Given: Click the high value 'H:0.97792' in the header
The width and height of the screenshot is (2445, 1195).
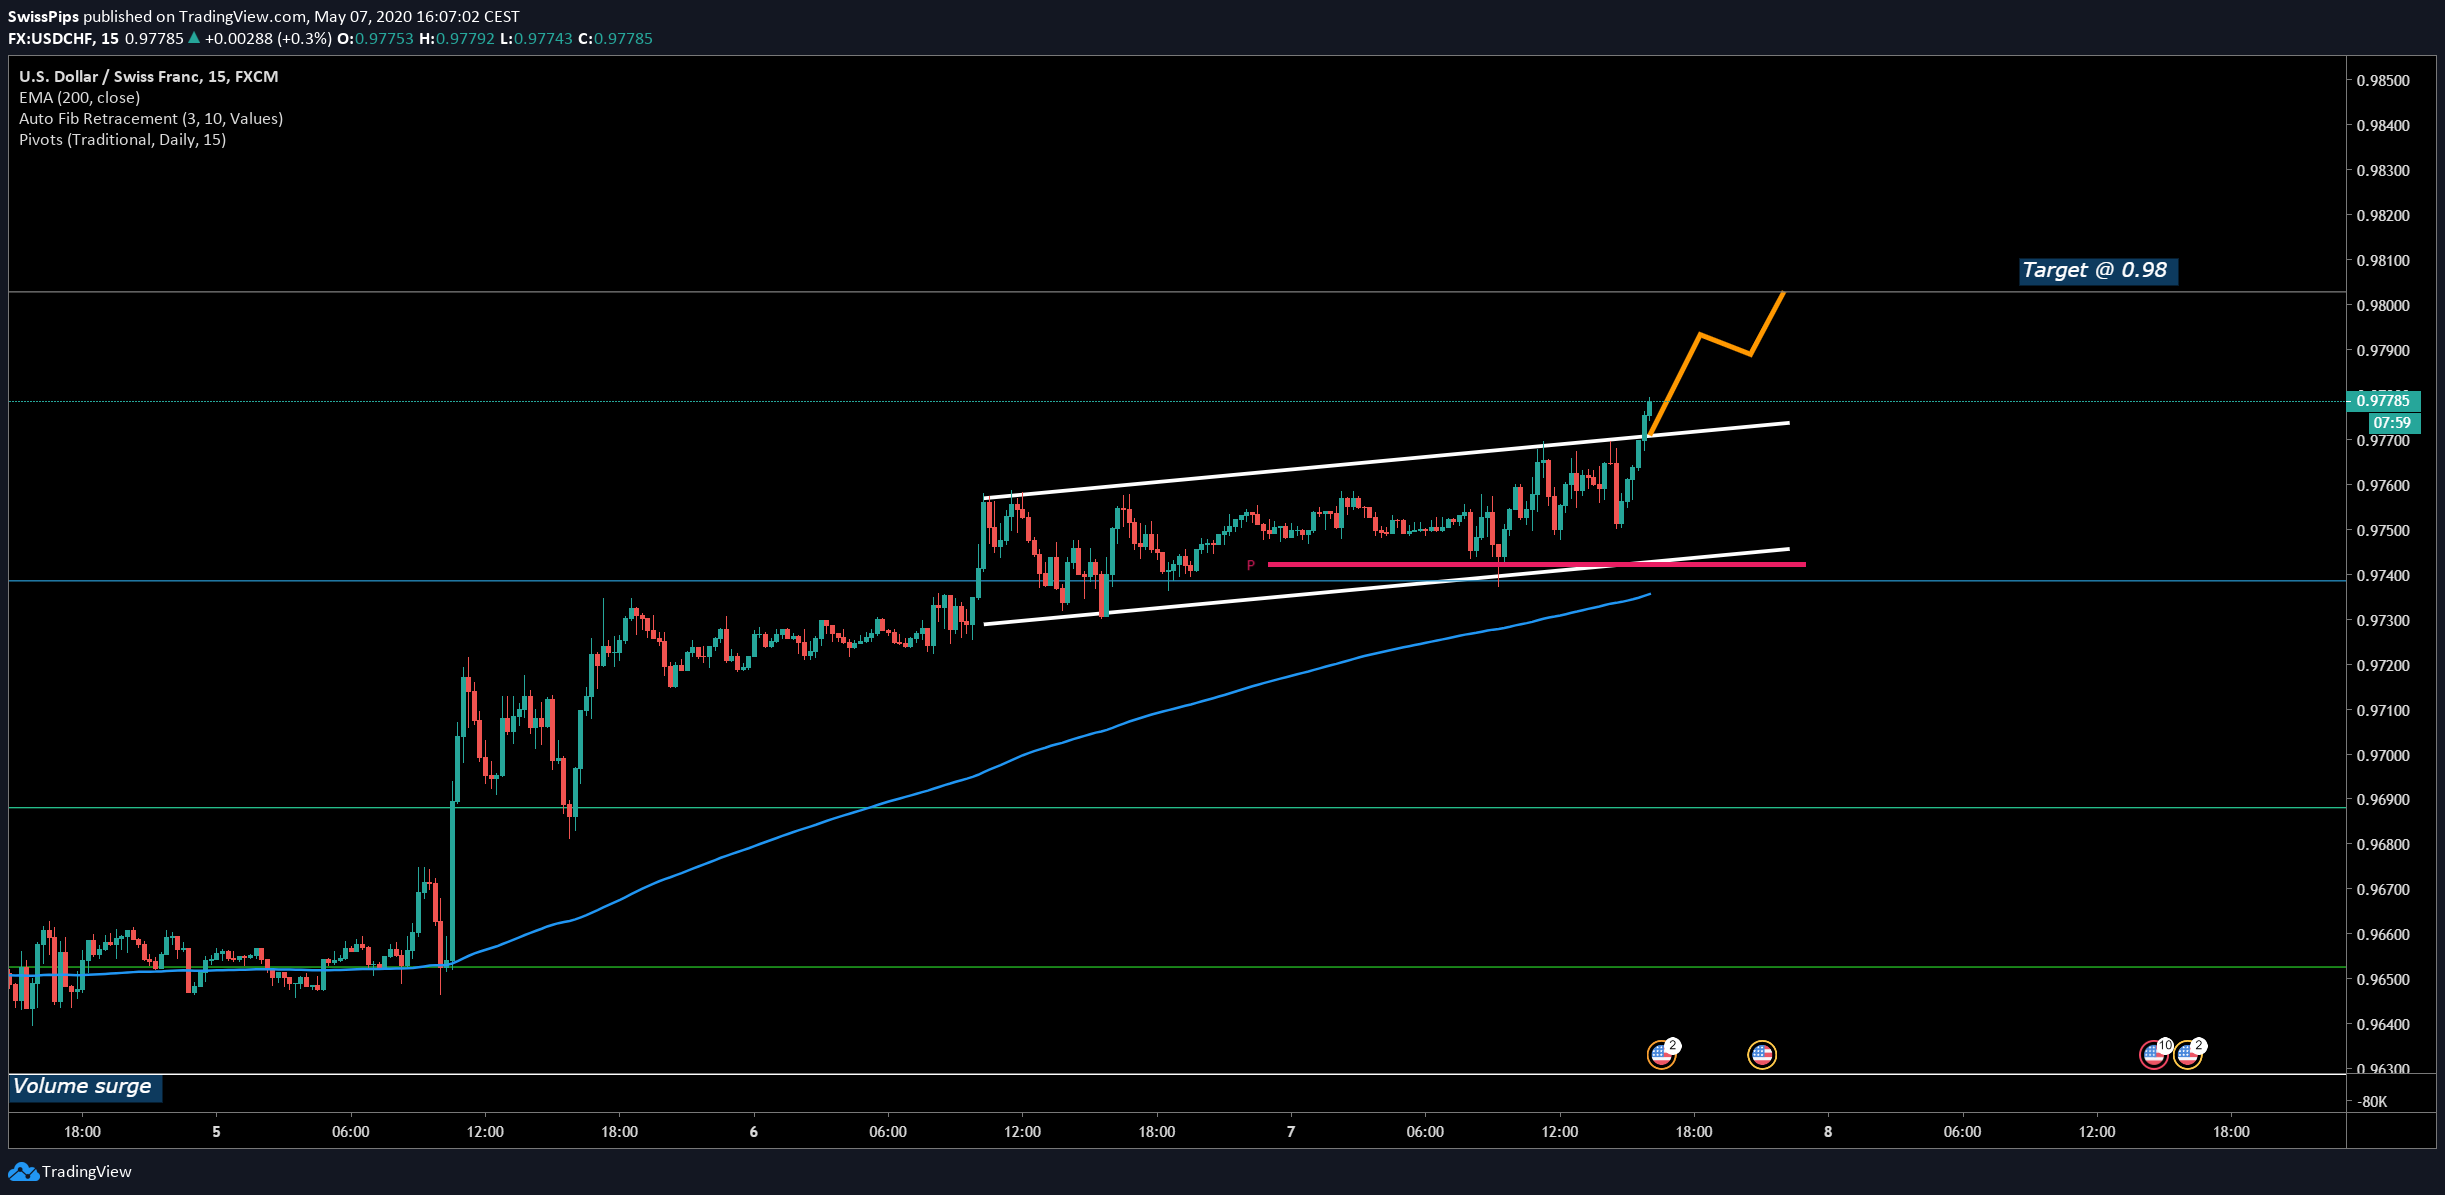Looking at the screenshot, I should point(457,38).
